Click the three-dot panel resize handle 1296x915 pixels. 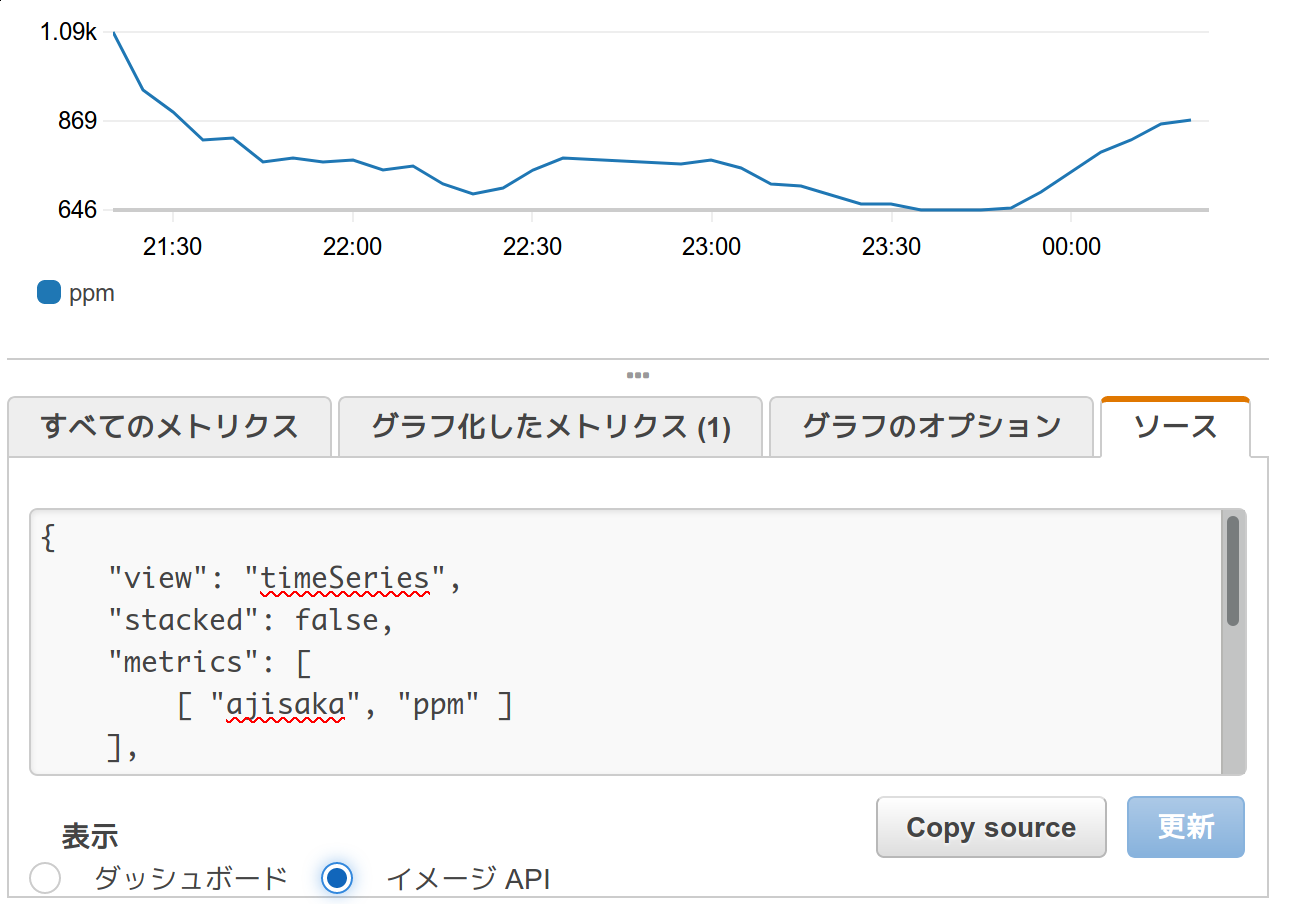pyautogui.click(x=637, y=376)
